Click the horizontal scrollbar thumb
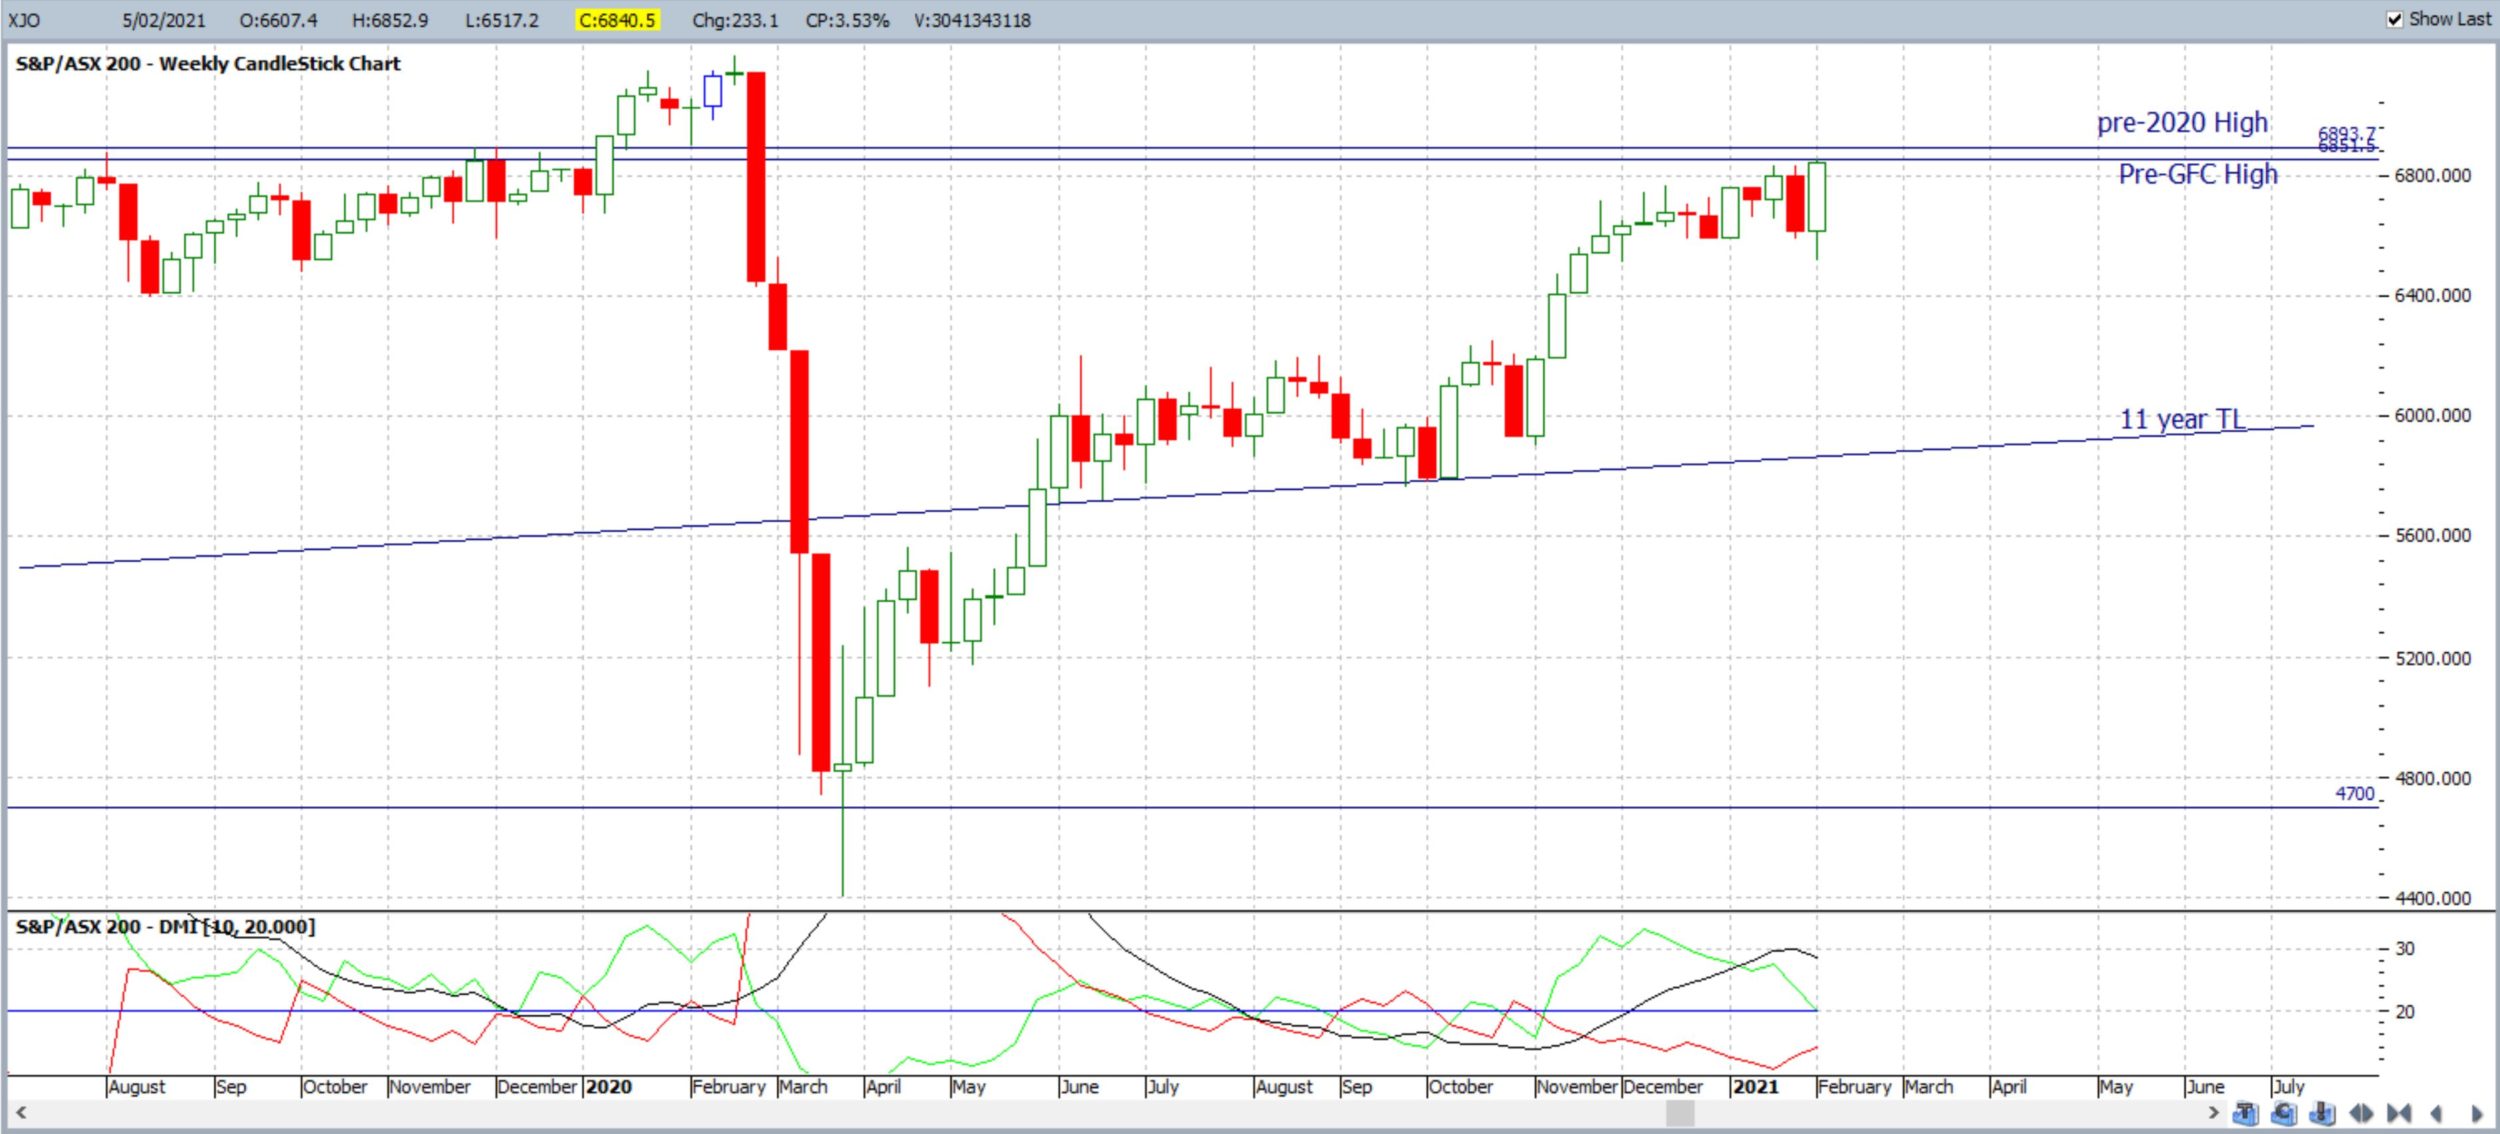This screenshot has height=1134, width=2500. (1680, 1112)
